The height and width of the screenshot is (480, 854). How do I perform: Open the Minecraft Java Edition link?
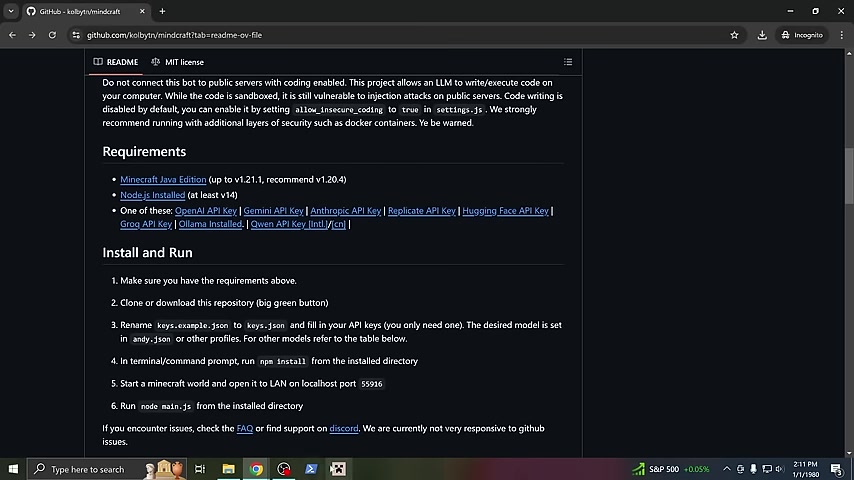(x=163, y=179)
